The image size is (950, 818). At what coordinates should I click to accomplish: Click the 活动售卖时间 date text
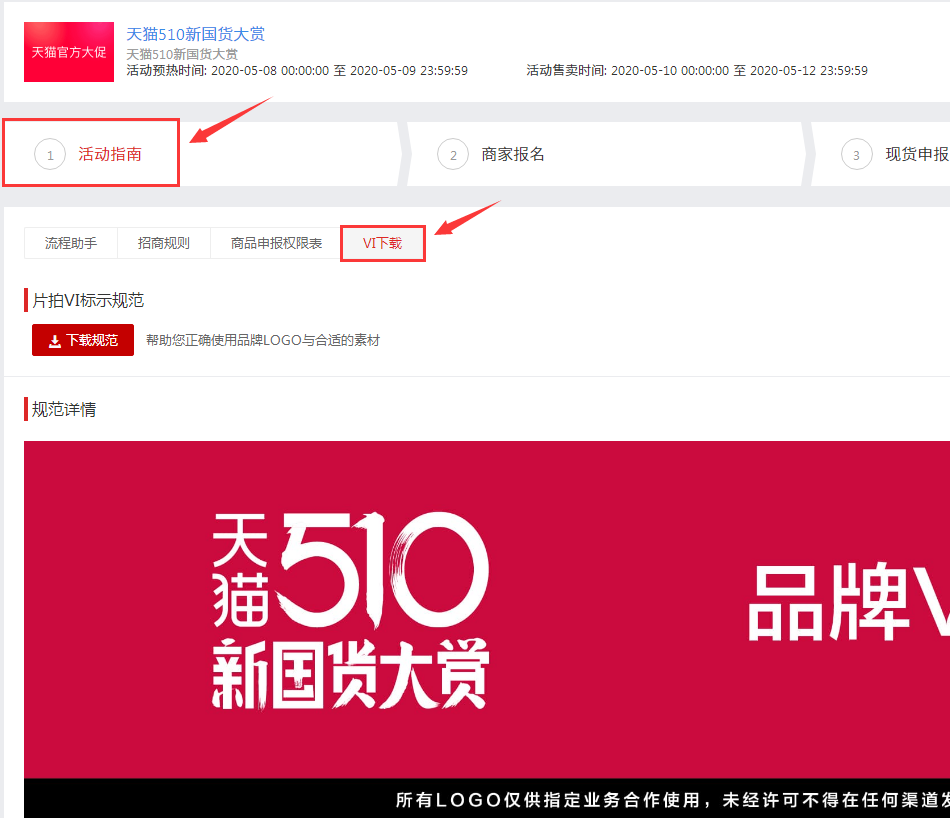(697, 71)
